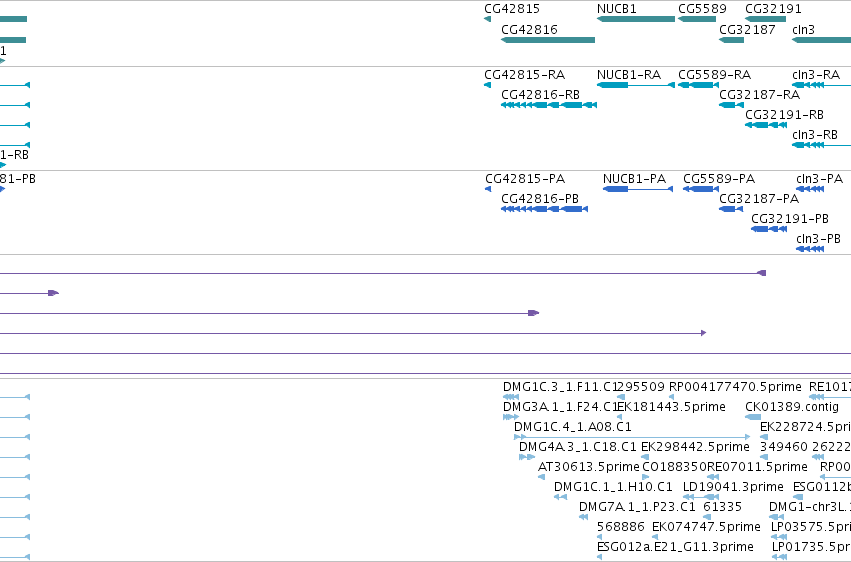This screenshot has width=851, height=562.
Task: Open the ESG012a.E21_G11.3prime EST label
Action: click(x=675, y=547)
